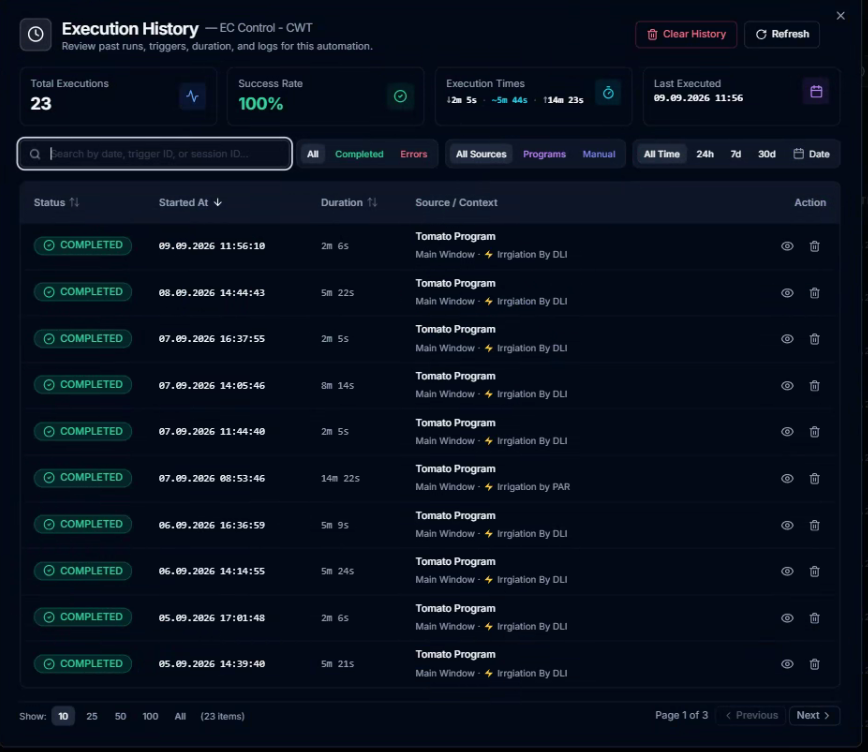This screenshot has height=752, width=868.
Task: Select All Sources filter
Action: (x=481, y=154)
